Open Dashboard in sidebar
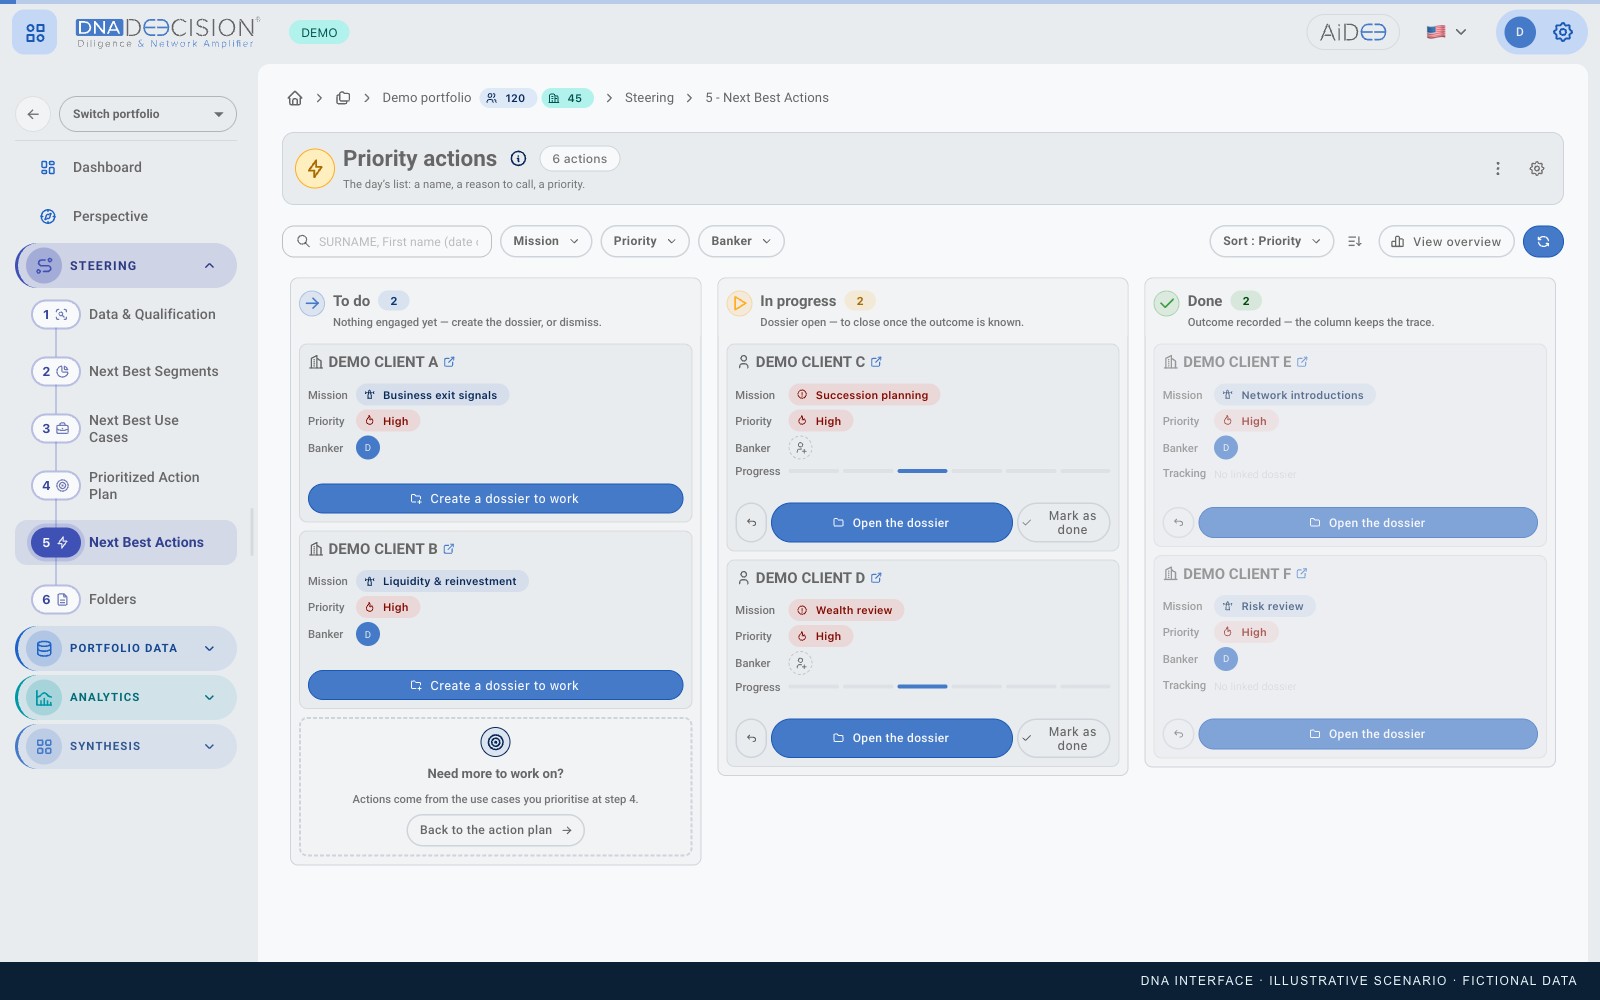This screenshot has width=1600, height=1000. [x=127, y=167]
